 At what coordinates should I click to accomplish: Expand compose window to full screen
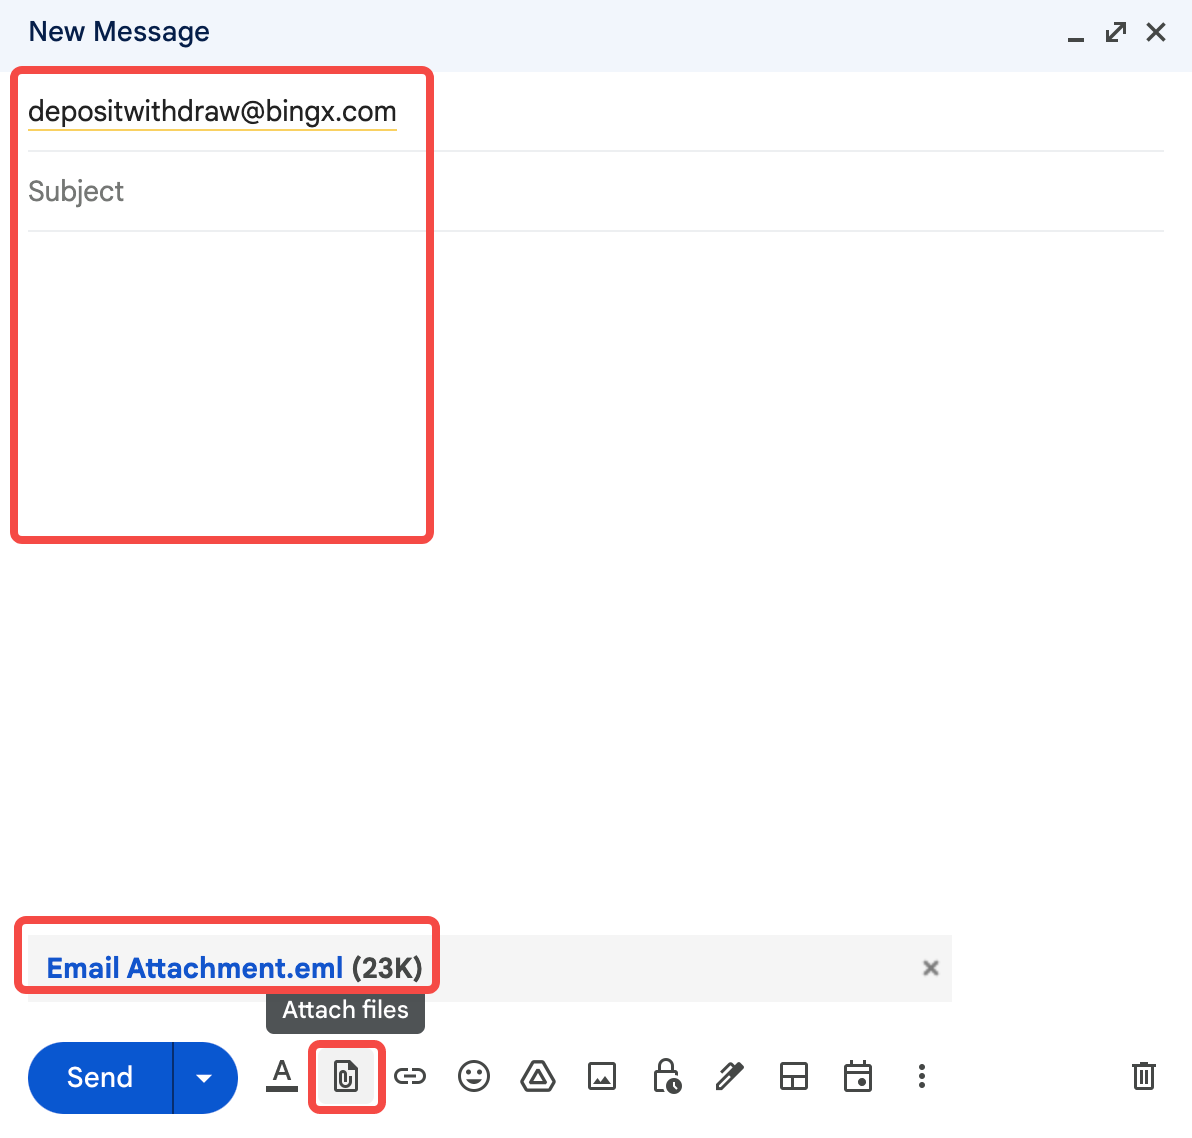pos(1116,33)
